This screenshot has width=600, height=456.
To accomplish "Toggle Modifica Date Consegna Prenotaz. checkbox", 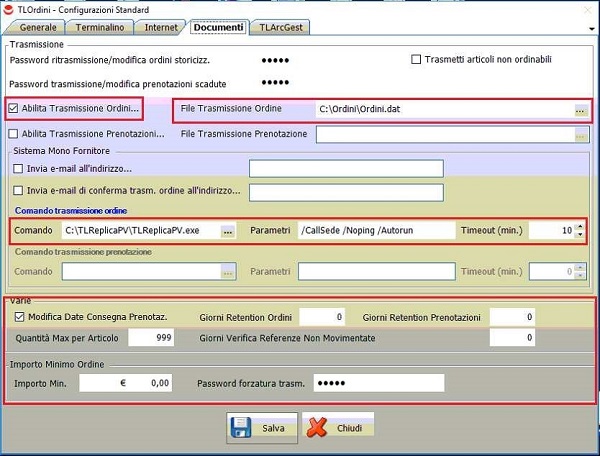I will point(19,317).
